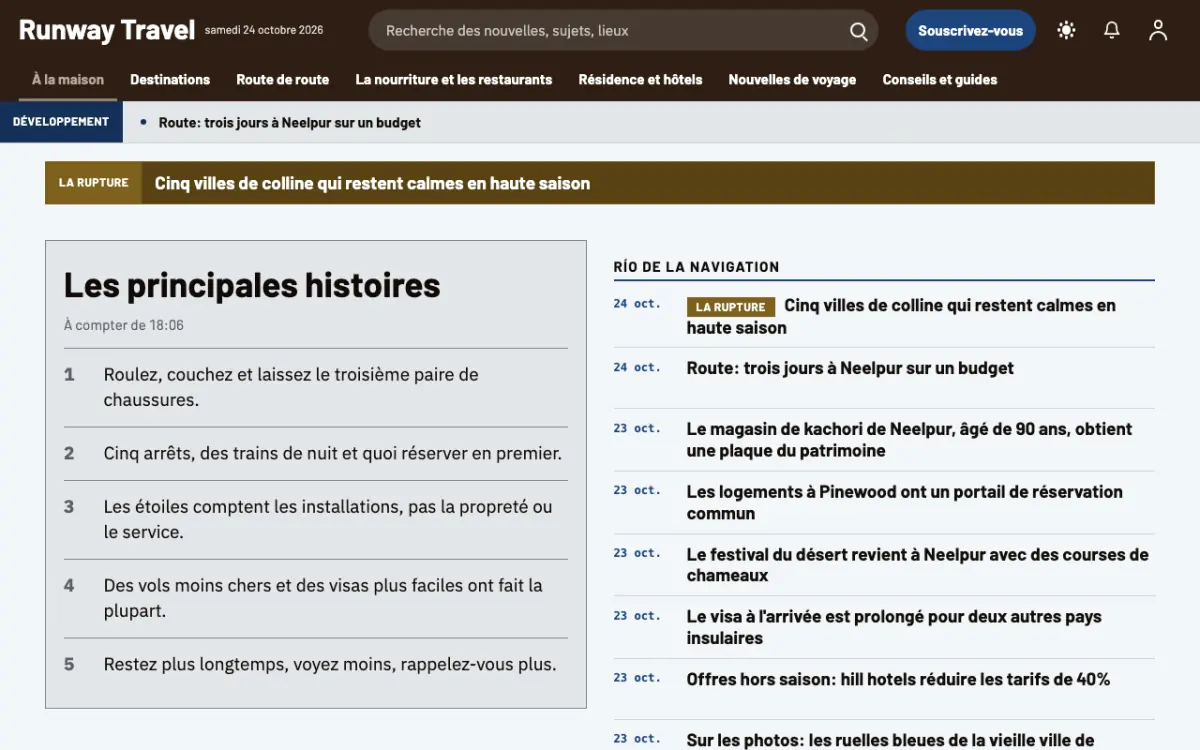Open Conseils et guides section

(x=940, y=79)
